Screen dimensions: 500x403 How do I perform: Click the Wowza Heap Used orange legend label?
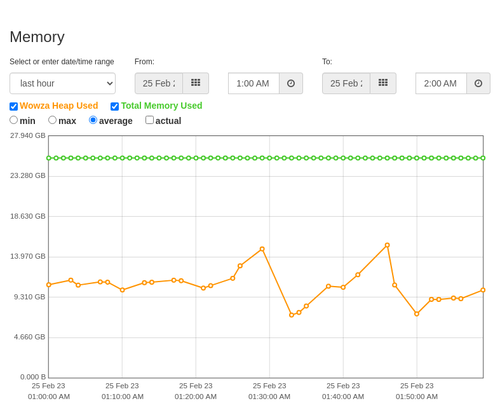[x=59, y=106]
